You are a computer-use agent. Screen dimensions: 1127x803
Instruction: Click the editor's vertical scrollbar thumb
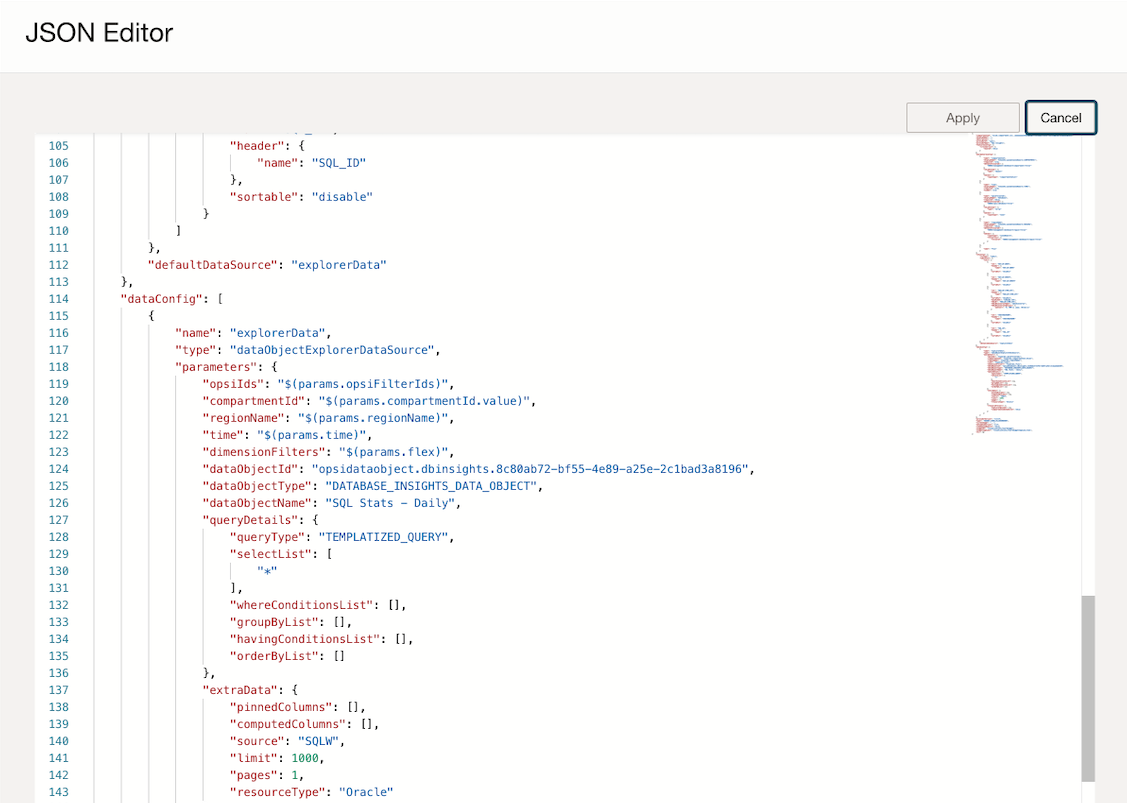coord(1088,687)
